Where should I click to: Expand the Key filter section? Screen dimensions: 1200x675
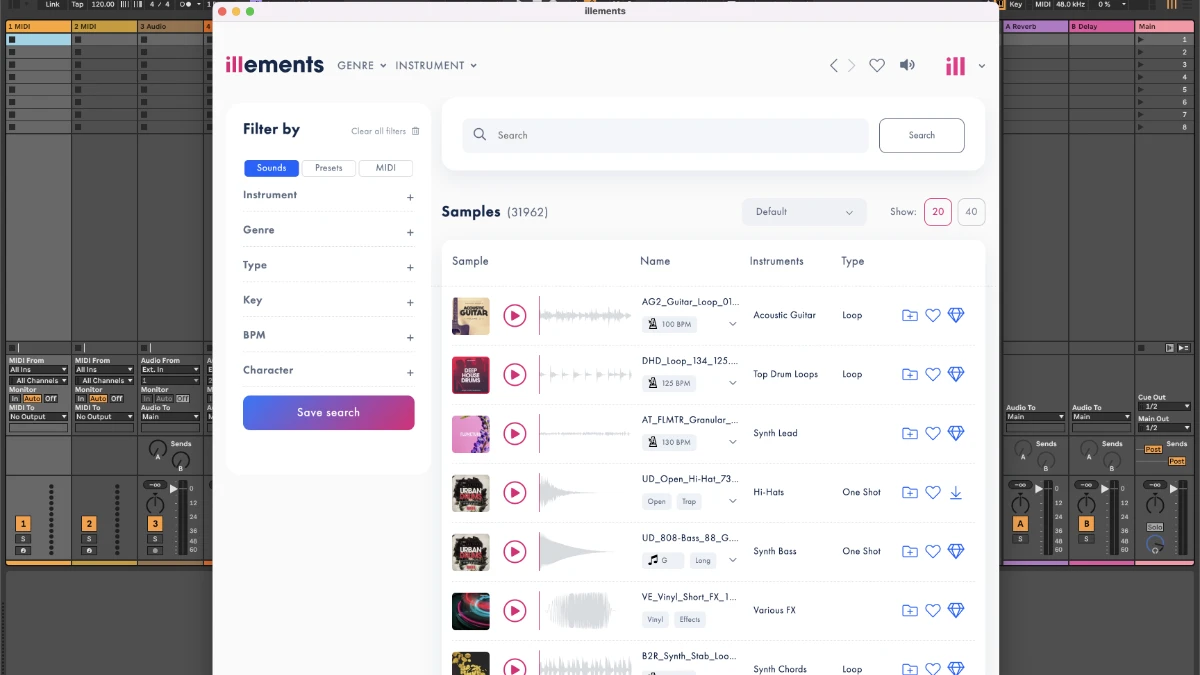(410, 303)
